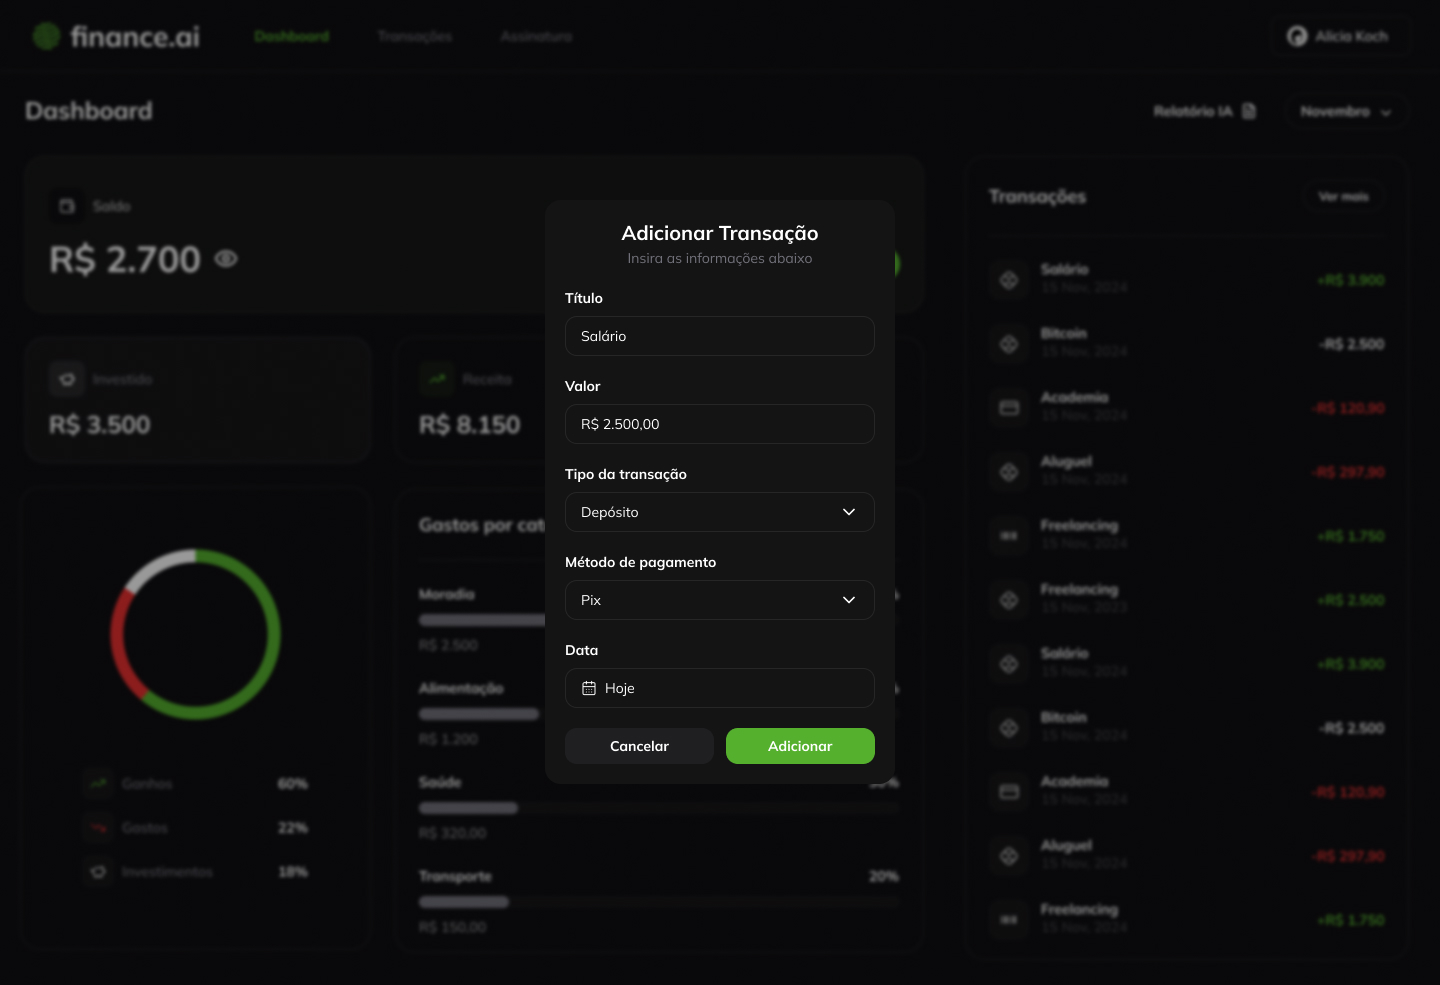Click the Saúde progress bar
The width and height of the screenshot is (1440, 985).
(659, 808)
